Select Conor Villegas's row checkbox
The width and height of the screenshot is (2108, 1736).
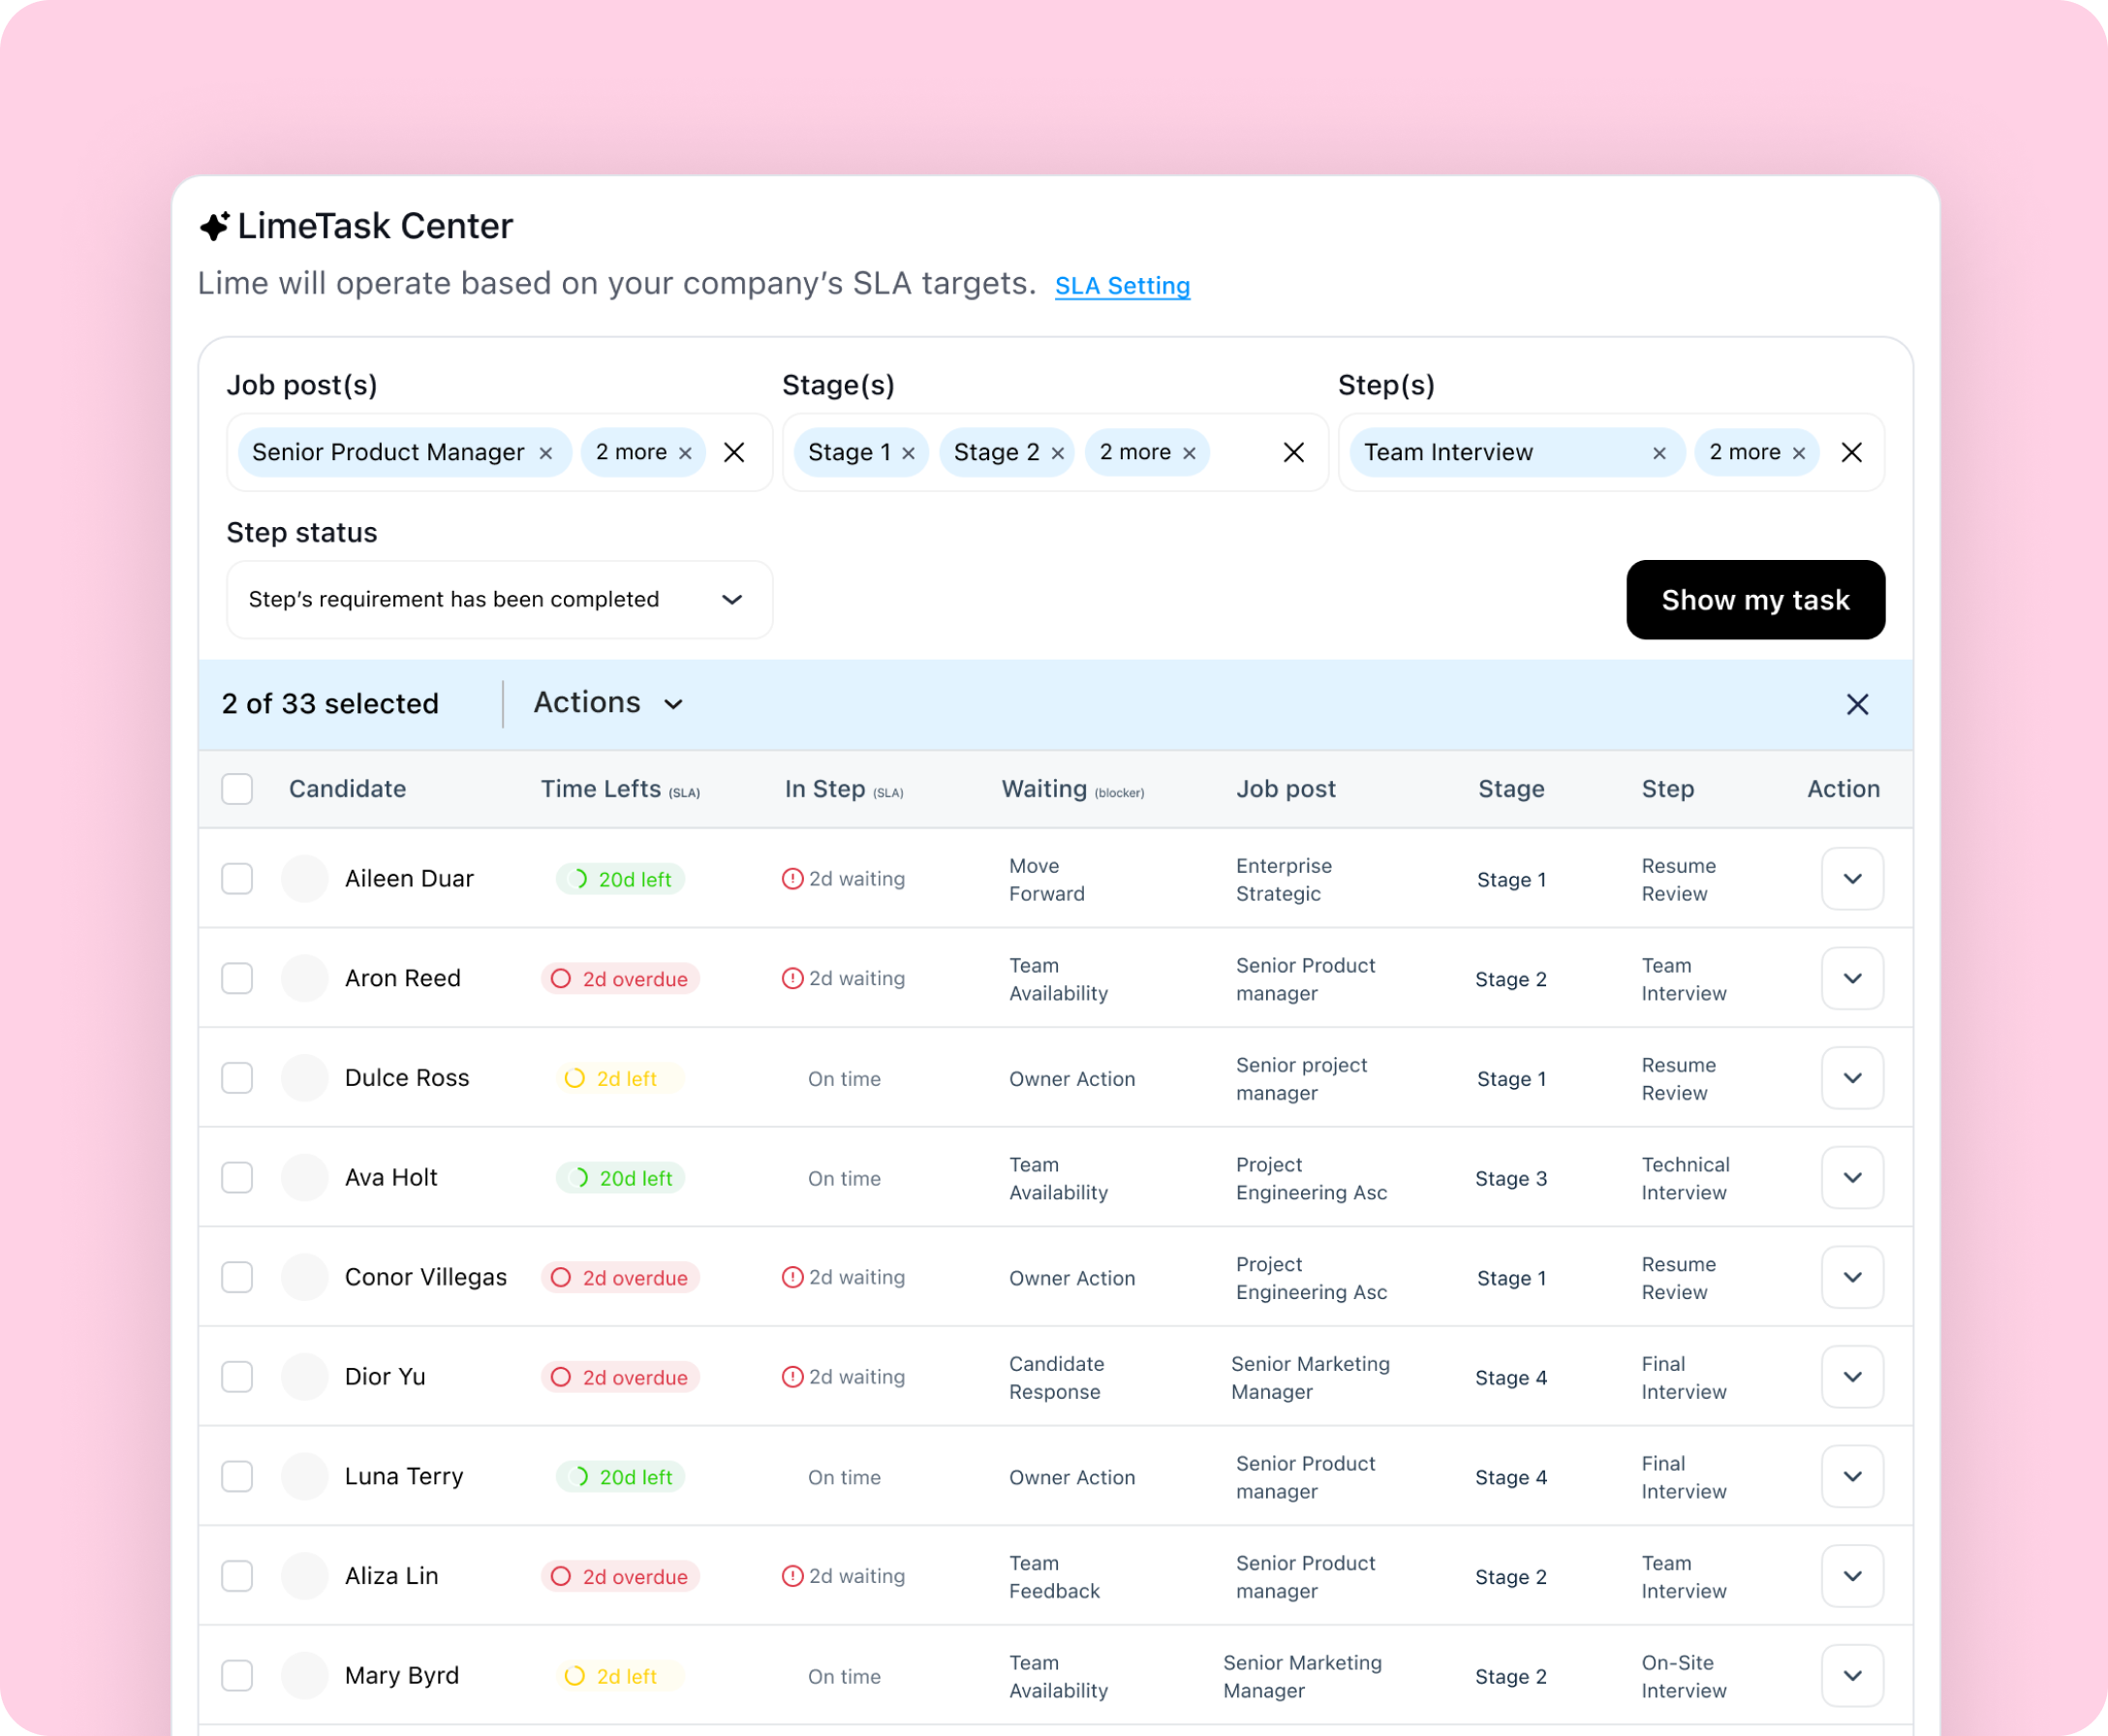(x=237, y=1277)
